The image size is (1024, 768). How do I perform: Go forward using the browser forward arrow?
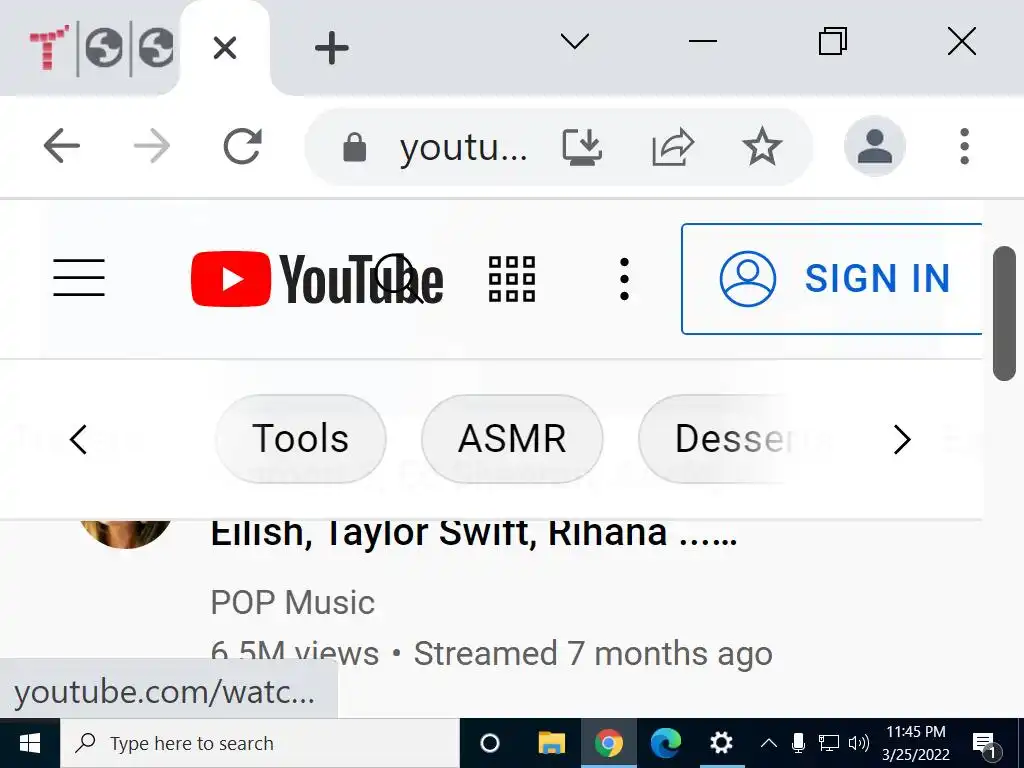tap(152, 146)
